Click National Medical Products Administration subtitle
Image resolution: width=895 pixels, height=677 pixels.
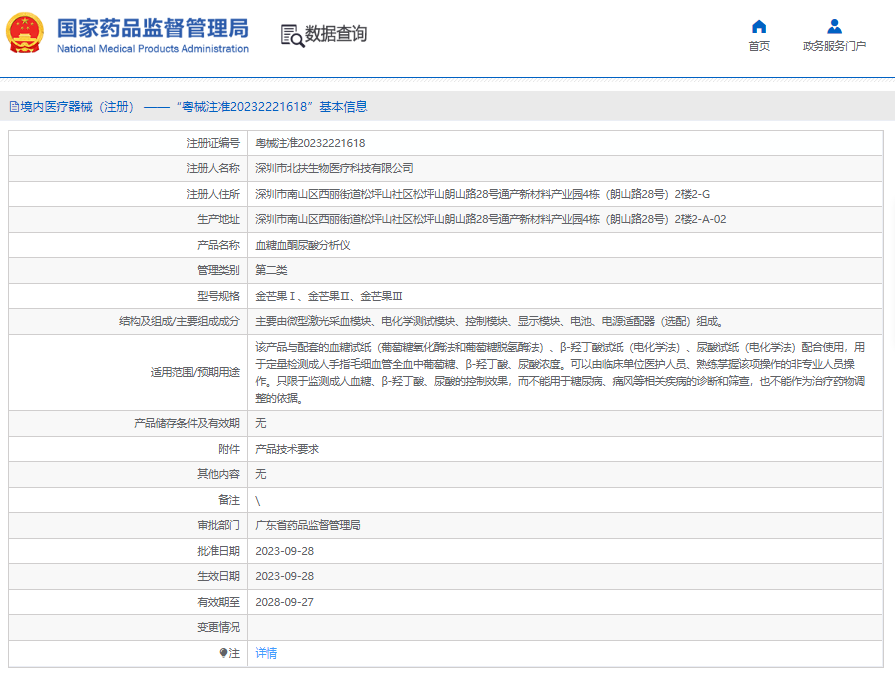(152, 49)
